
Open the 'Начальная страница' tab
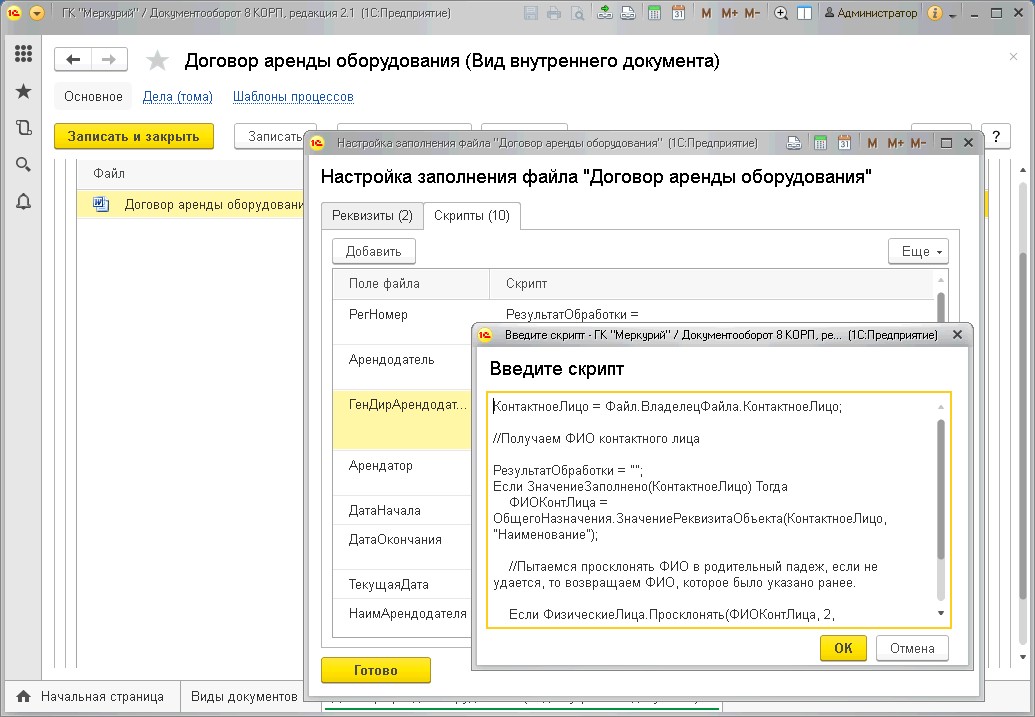[92, 697]
